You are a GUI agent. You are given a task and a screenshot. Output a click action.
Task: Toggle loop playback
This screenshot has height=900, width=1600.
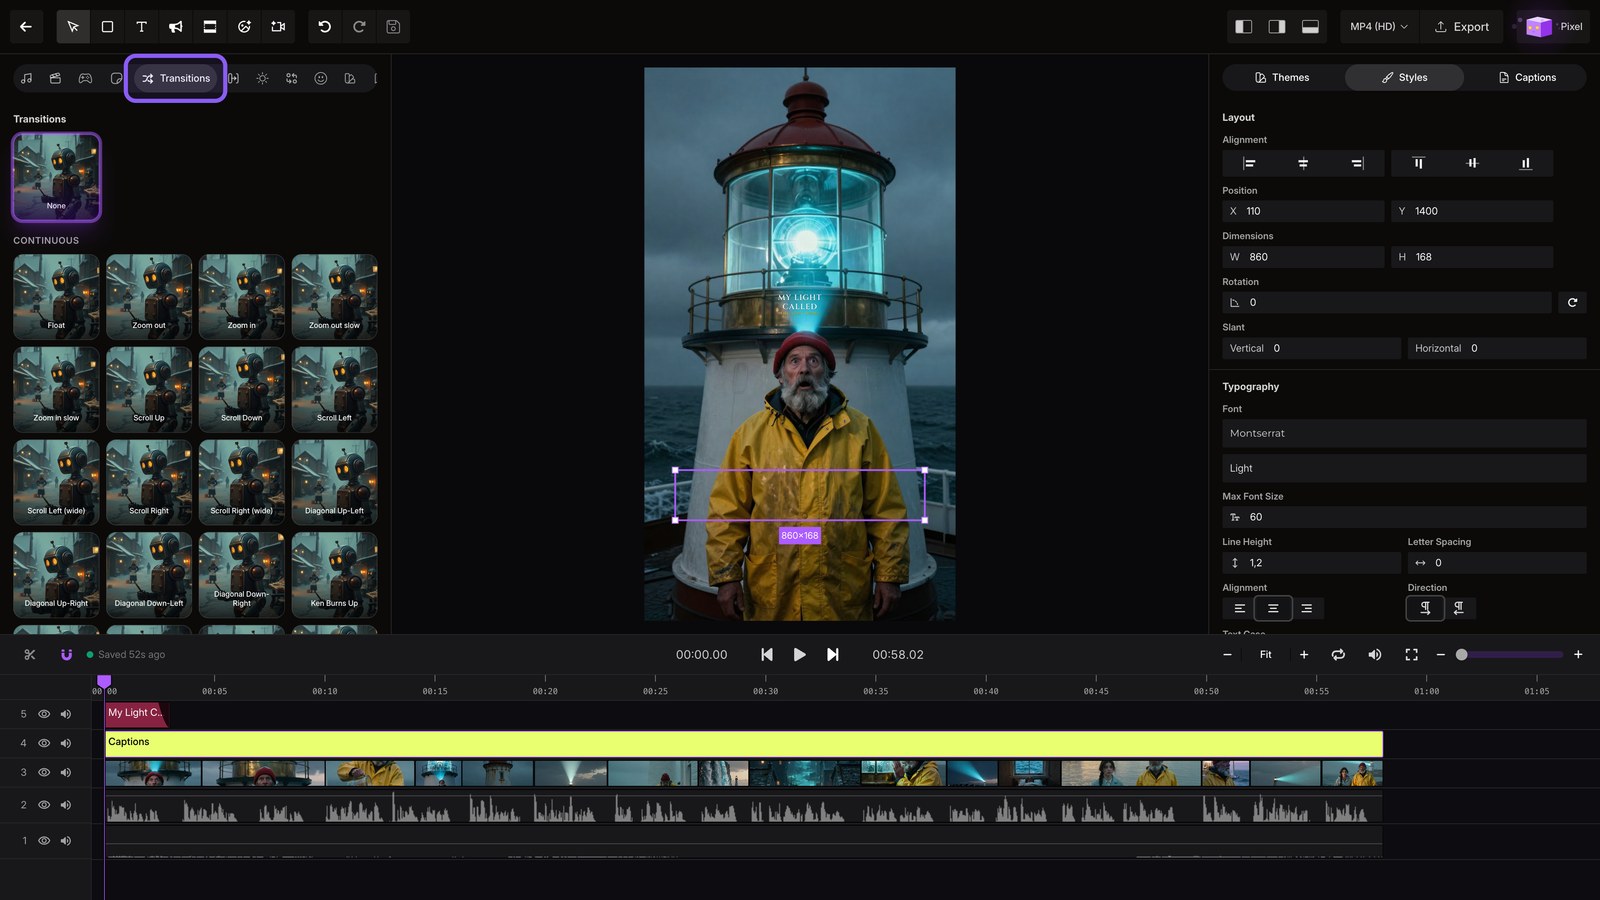tap(1338, 655)
